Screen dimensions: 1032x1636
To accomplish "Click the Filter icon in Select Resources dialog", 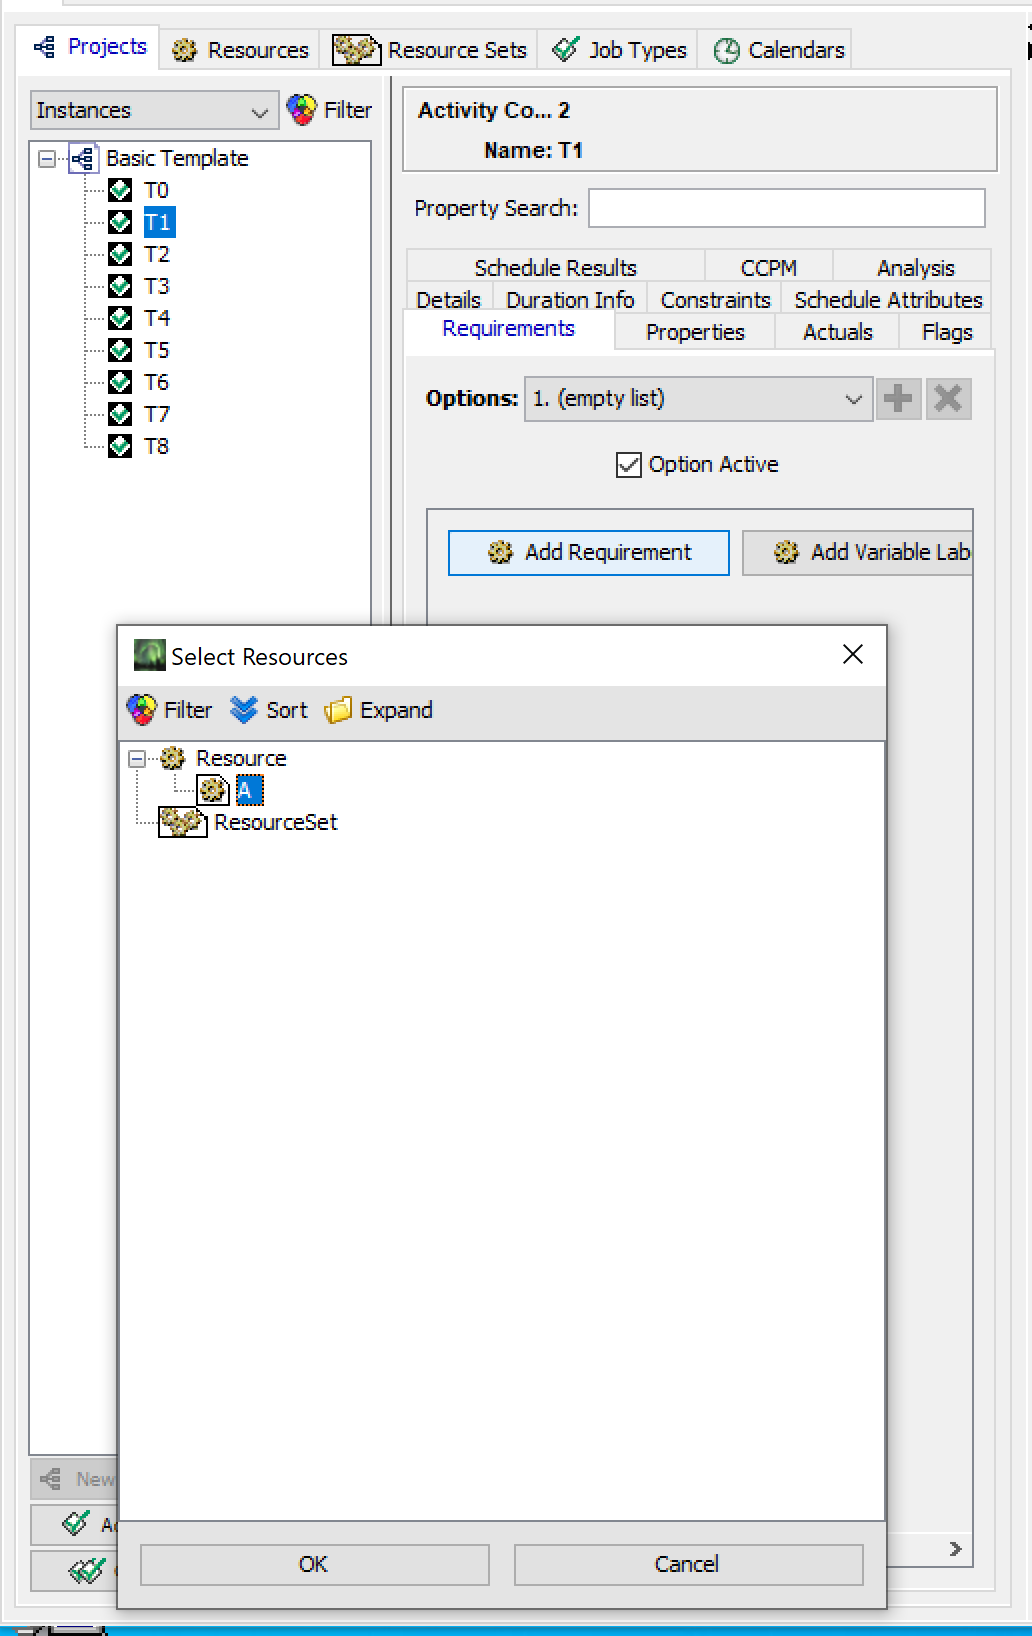I will [x=142, y=710].
